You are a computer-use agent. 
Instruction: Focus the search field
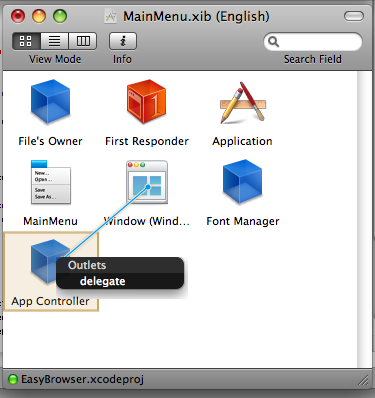coord(313,42)
